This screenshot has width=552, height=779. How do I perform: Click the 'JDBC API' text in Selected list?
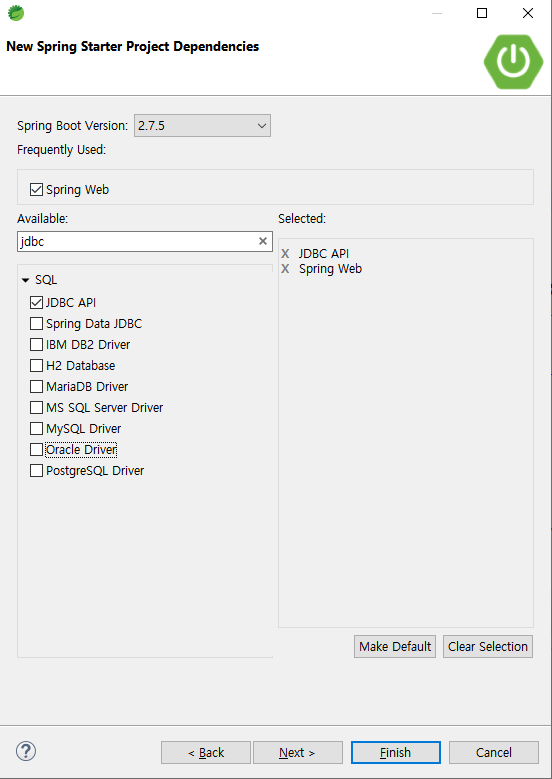click(x=324, y=254)
